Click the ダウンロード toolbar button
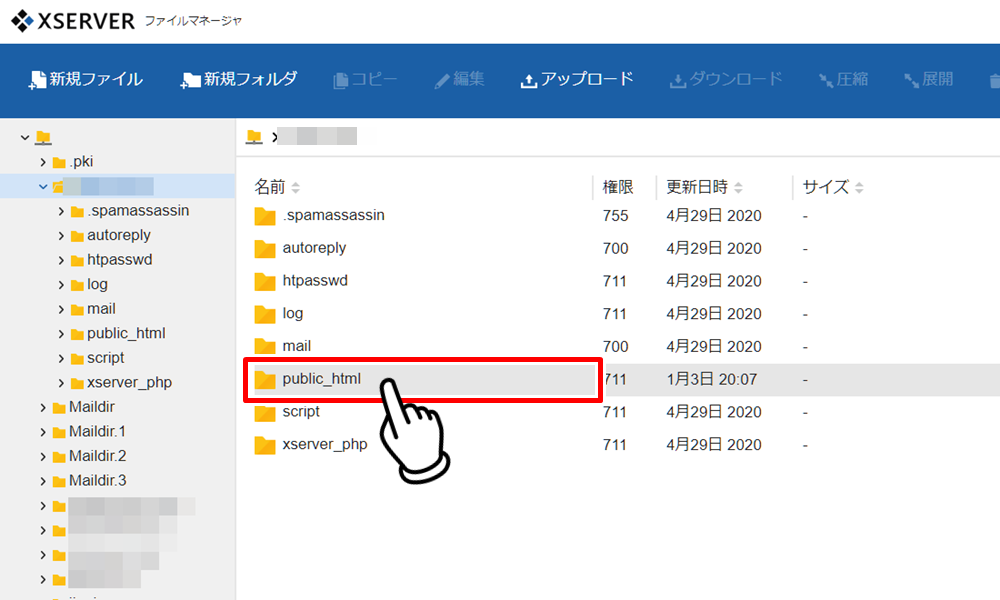Screen dimensions: 1000x600 pyautogui.click(x=726, y=80)
